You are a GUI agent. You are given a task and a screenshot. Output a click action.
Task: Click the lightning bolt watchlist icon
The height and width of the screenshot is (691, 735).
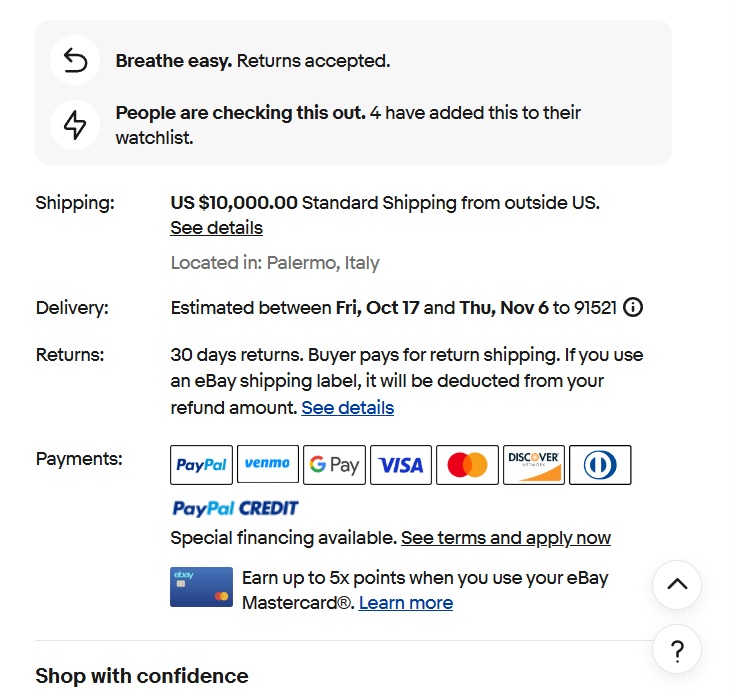click(x=75, y=125)
